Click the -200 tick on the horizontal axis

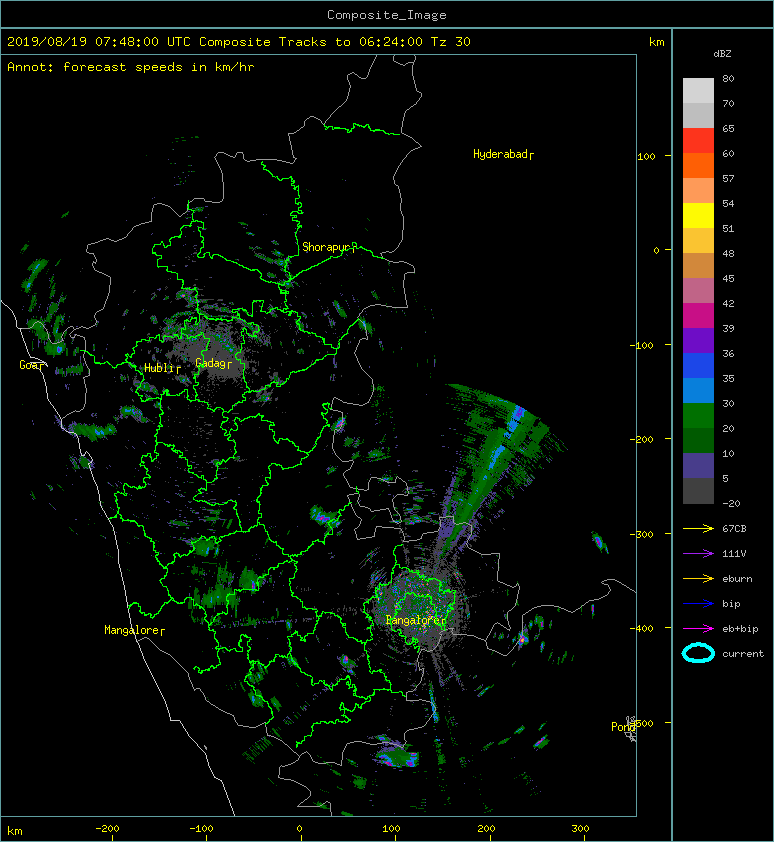[x=107, y=829]
